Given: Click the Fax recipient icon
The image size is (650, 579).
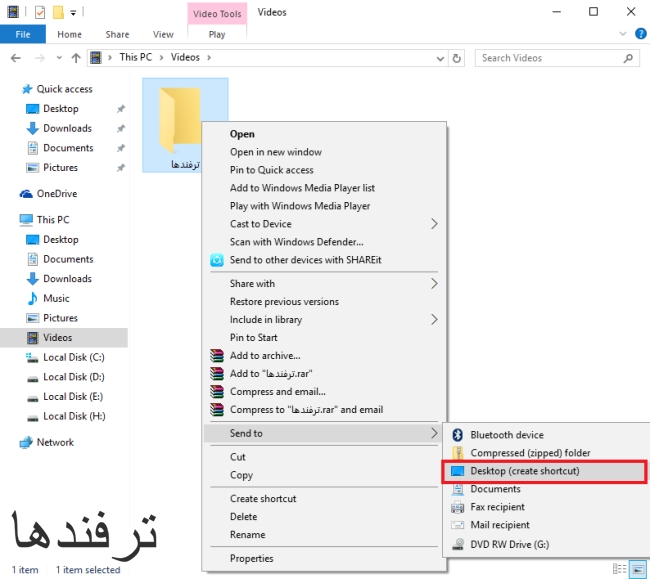Looking at the screenshot, I should tap(458, 507).
